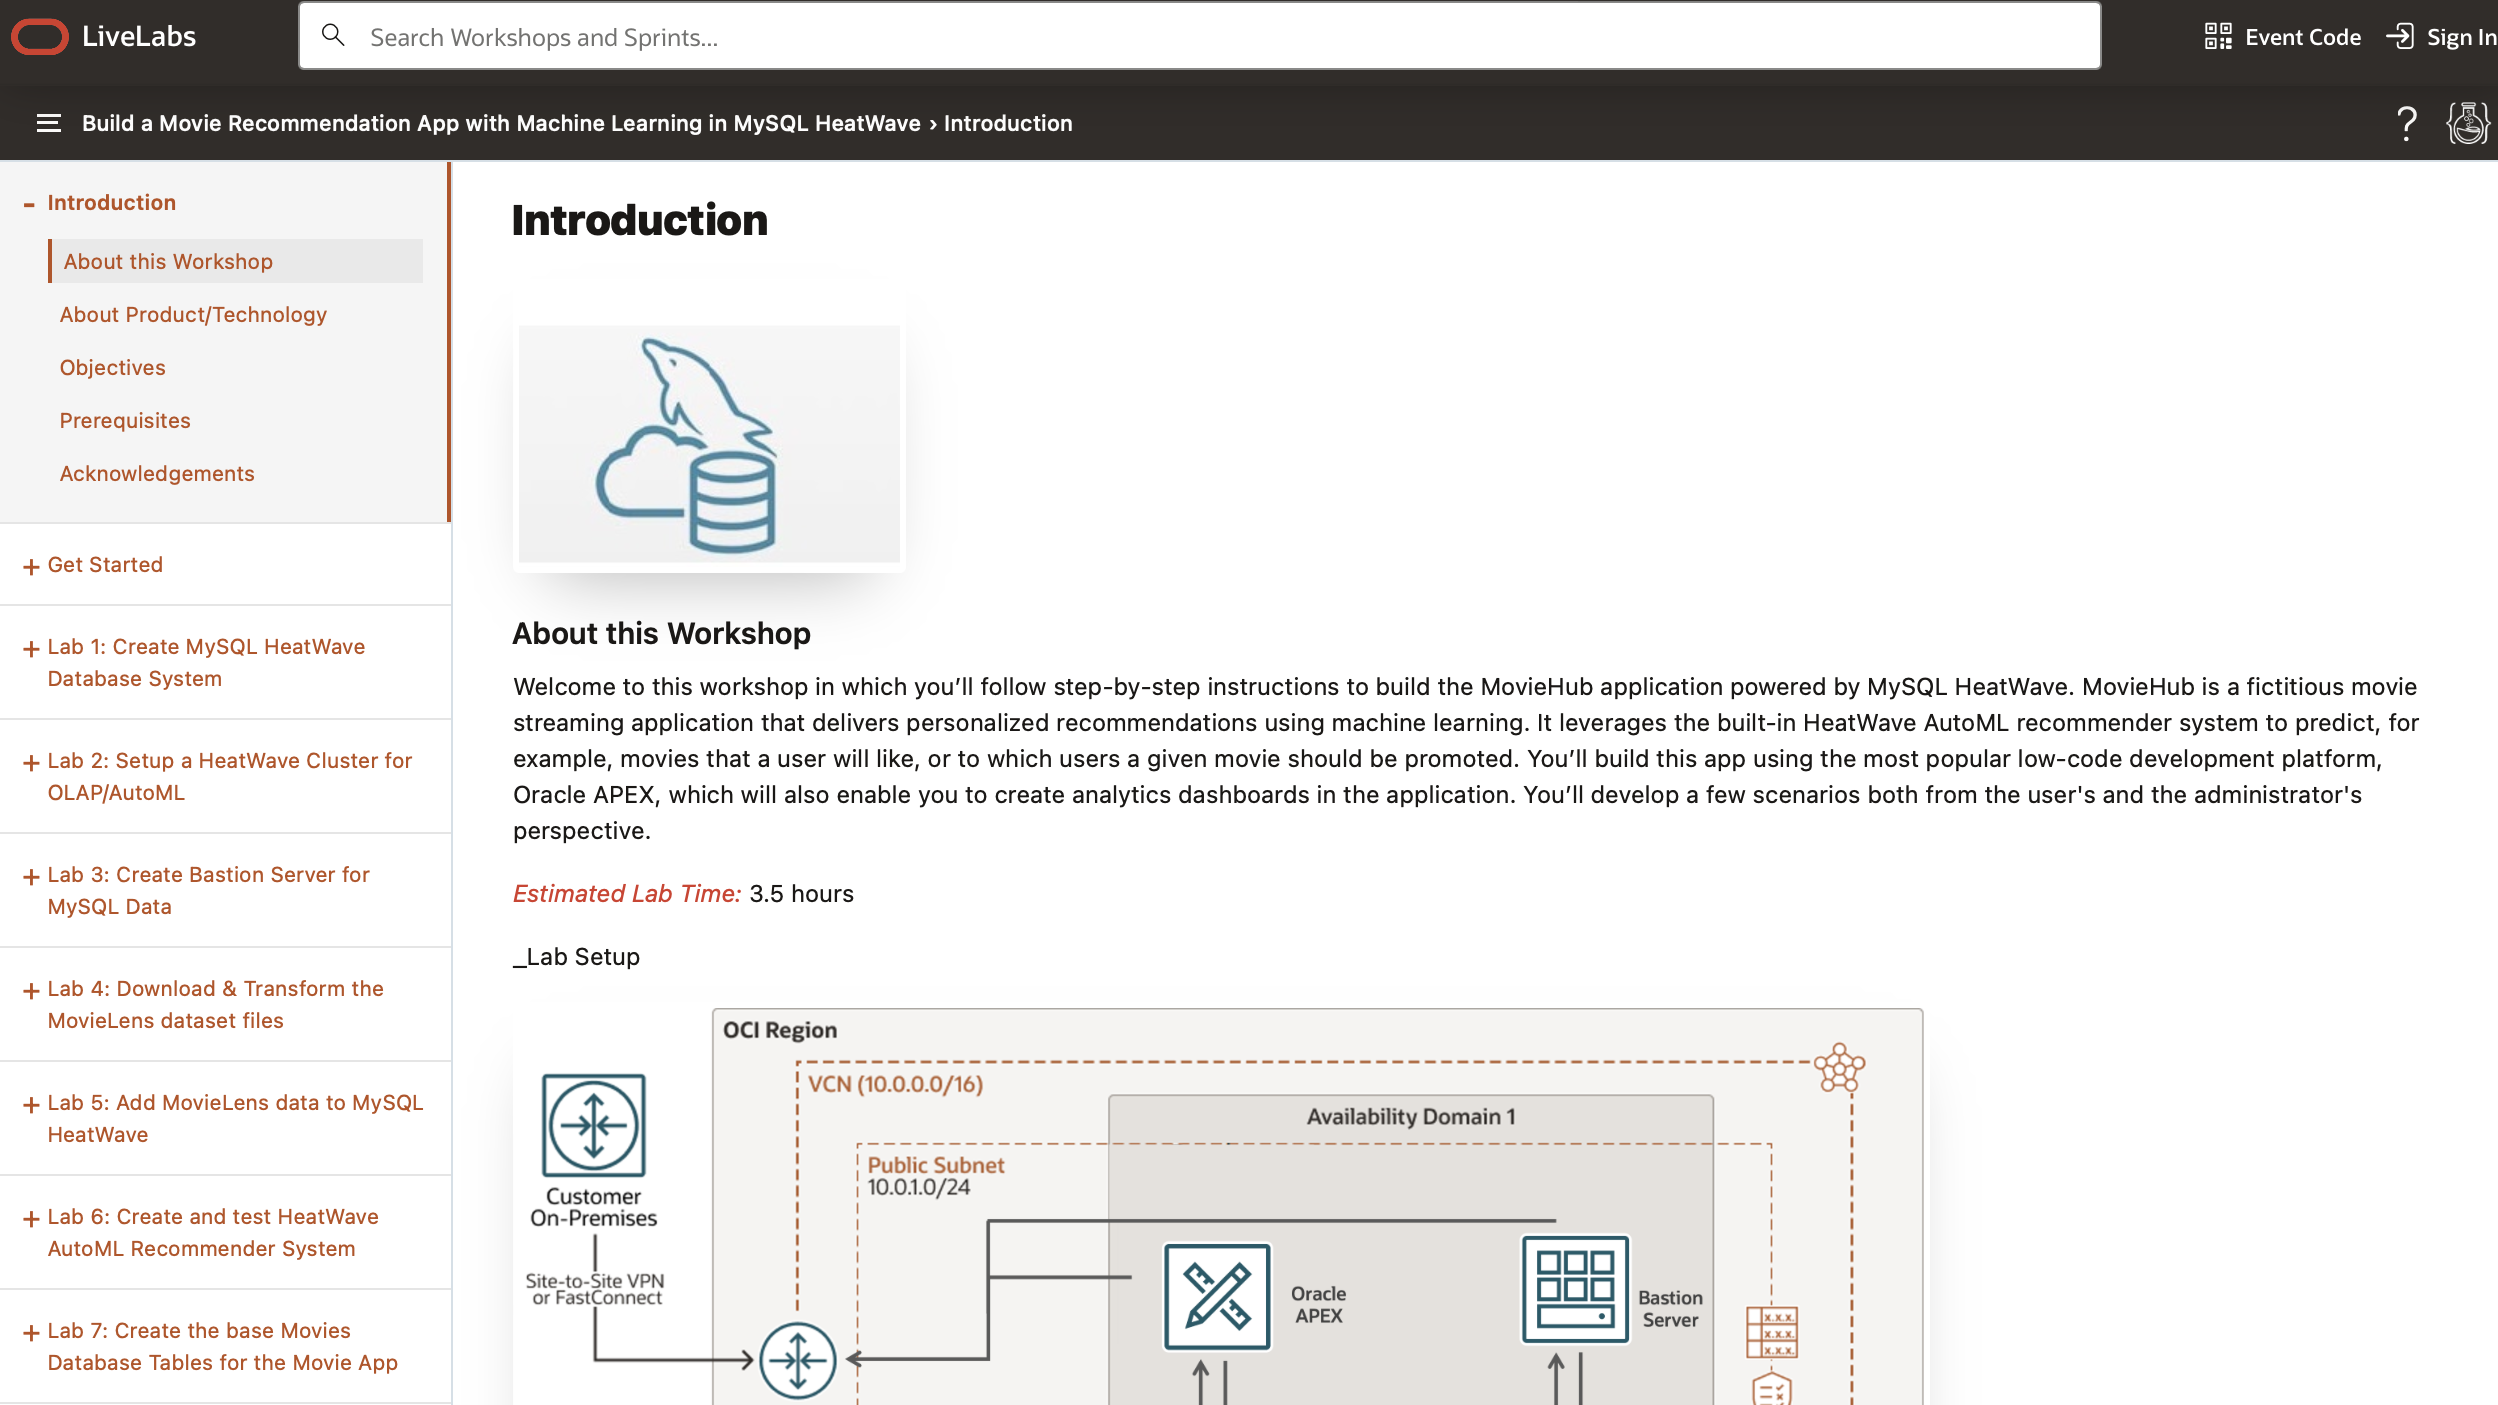Open the About Product/Technology link

point(192,314)
